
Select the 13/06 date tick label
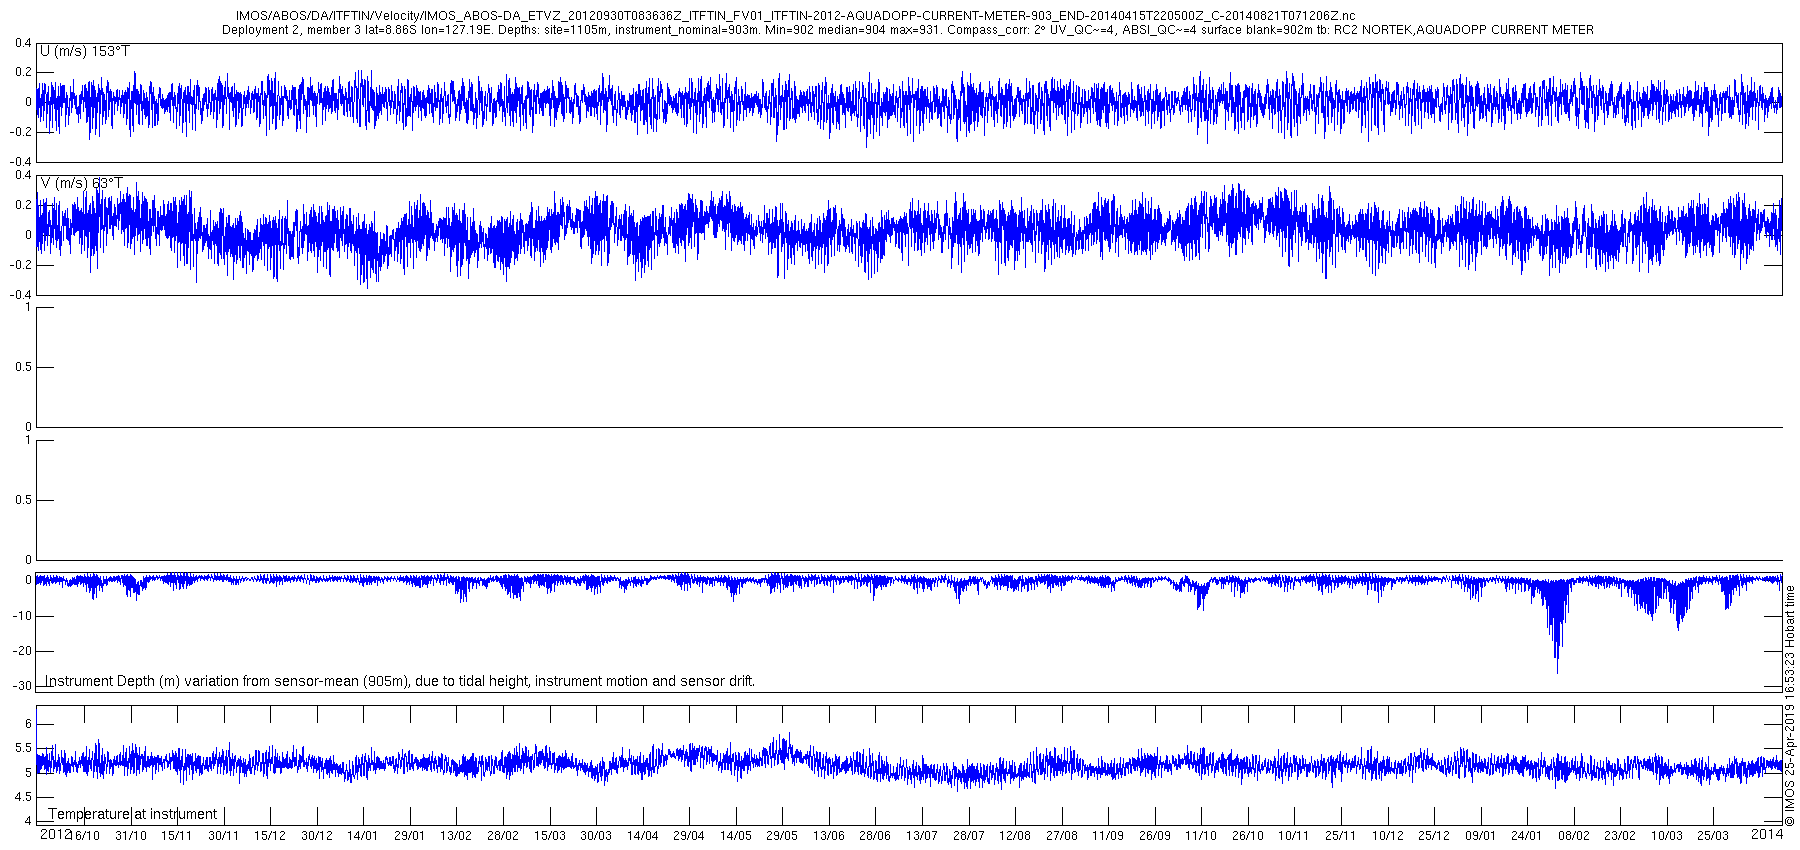(x=828, y=836)
